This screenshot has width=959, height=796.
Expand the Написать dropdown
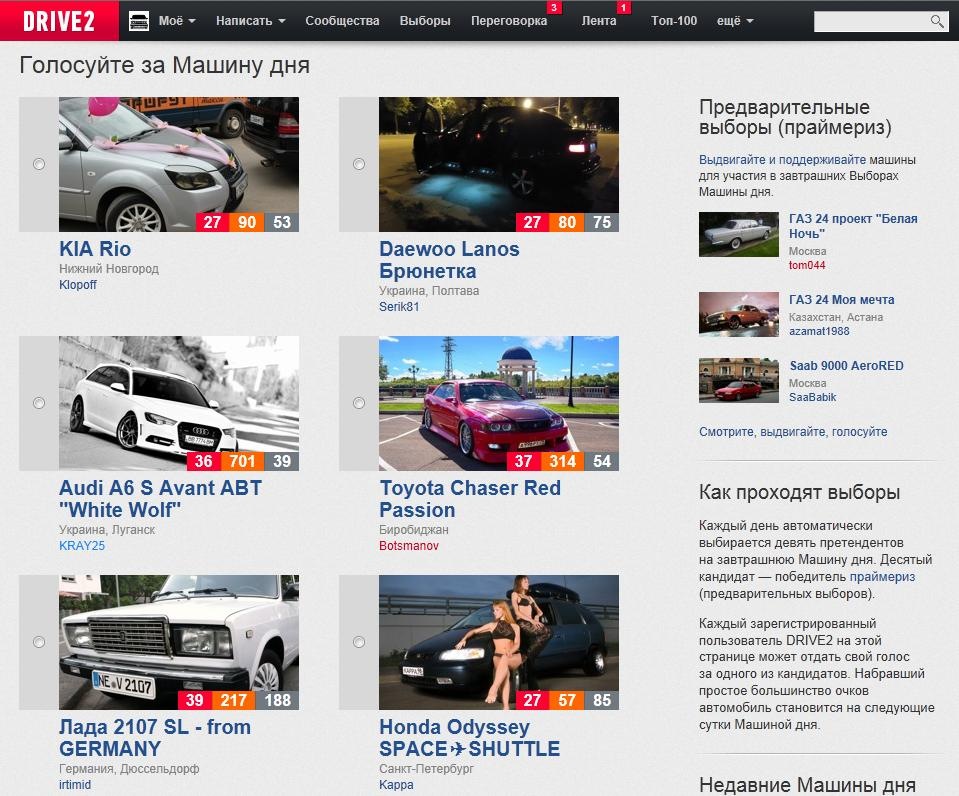tap(244, 19)
